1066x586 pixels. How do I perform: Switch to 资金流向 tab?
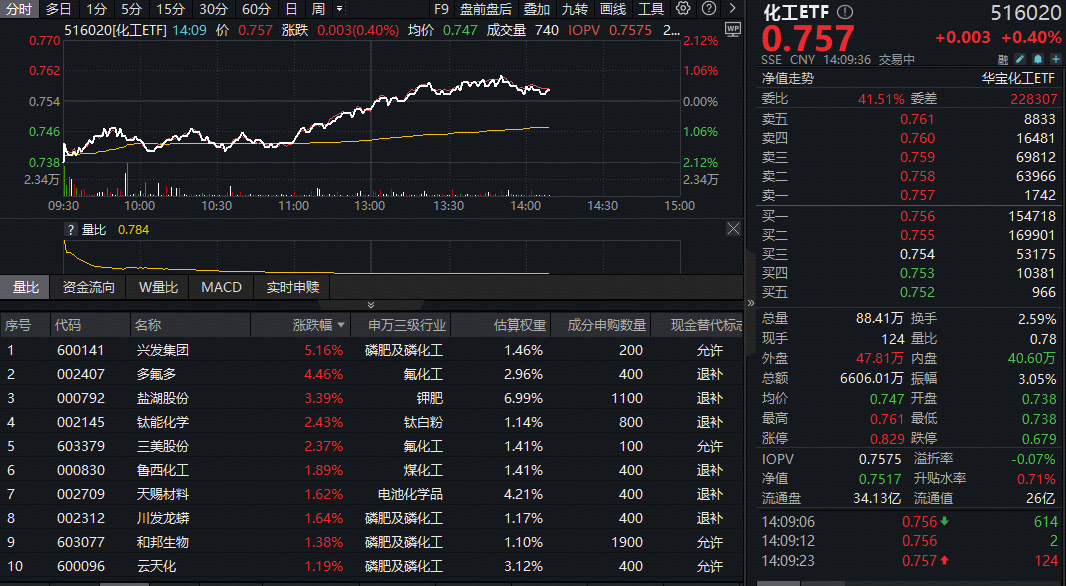89,287
